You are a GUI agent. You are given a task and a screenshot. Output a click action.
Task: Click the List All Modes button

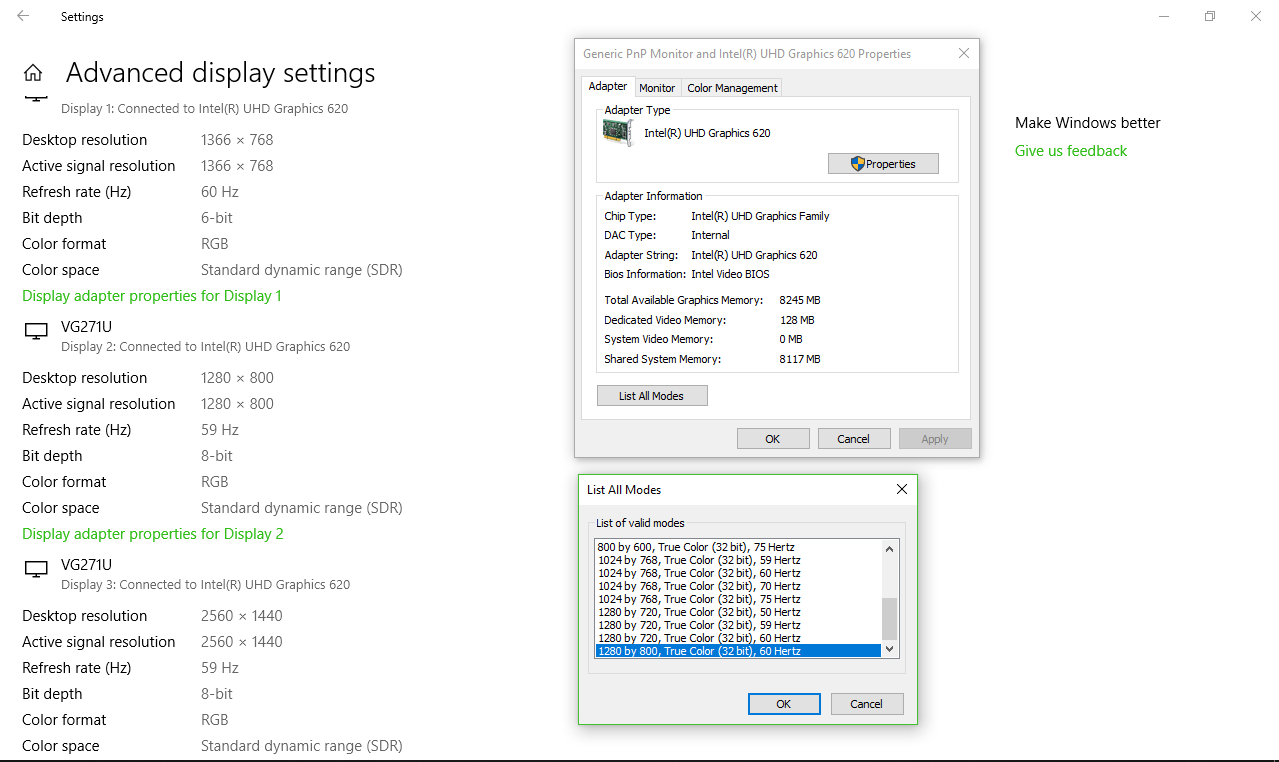click(x=652, y=396)
